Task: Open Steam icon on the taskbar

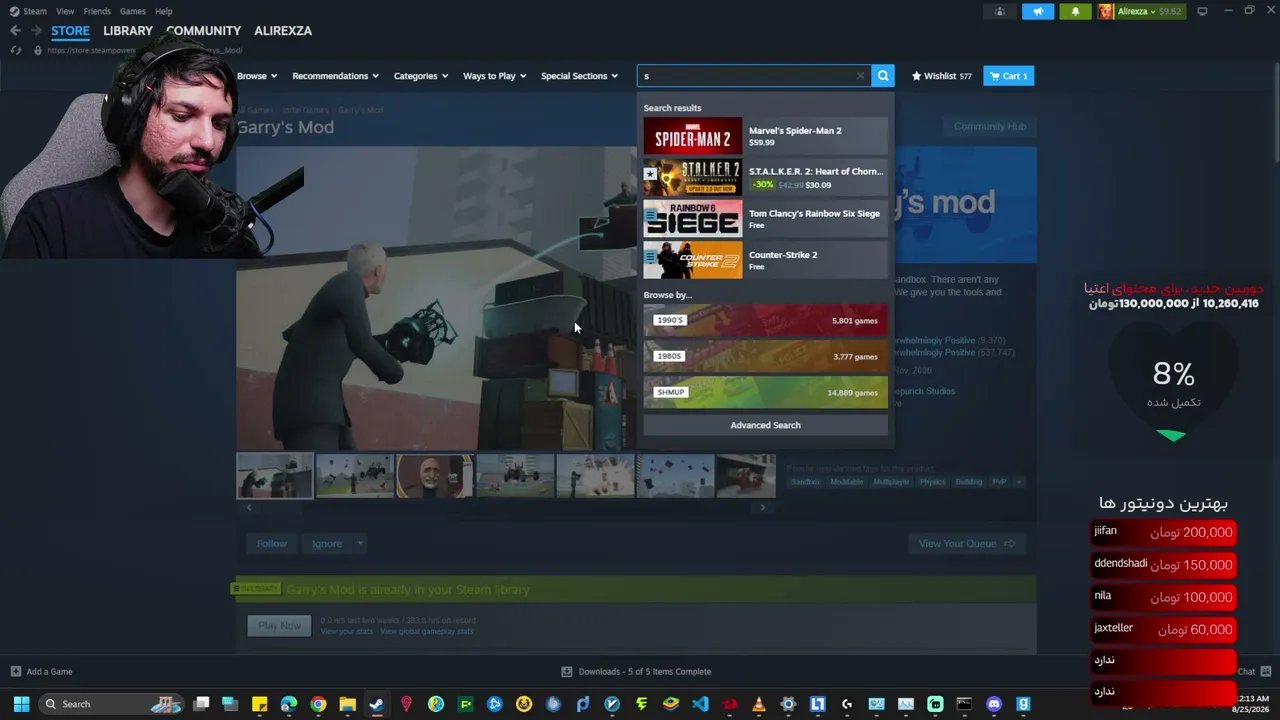Action: pos(376,704)
